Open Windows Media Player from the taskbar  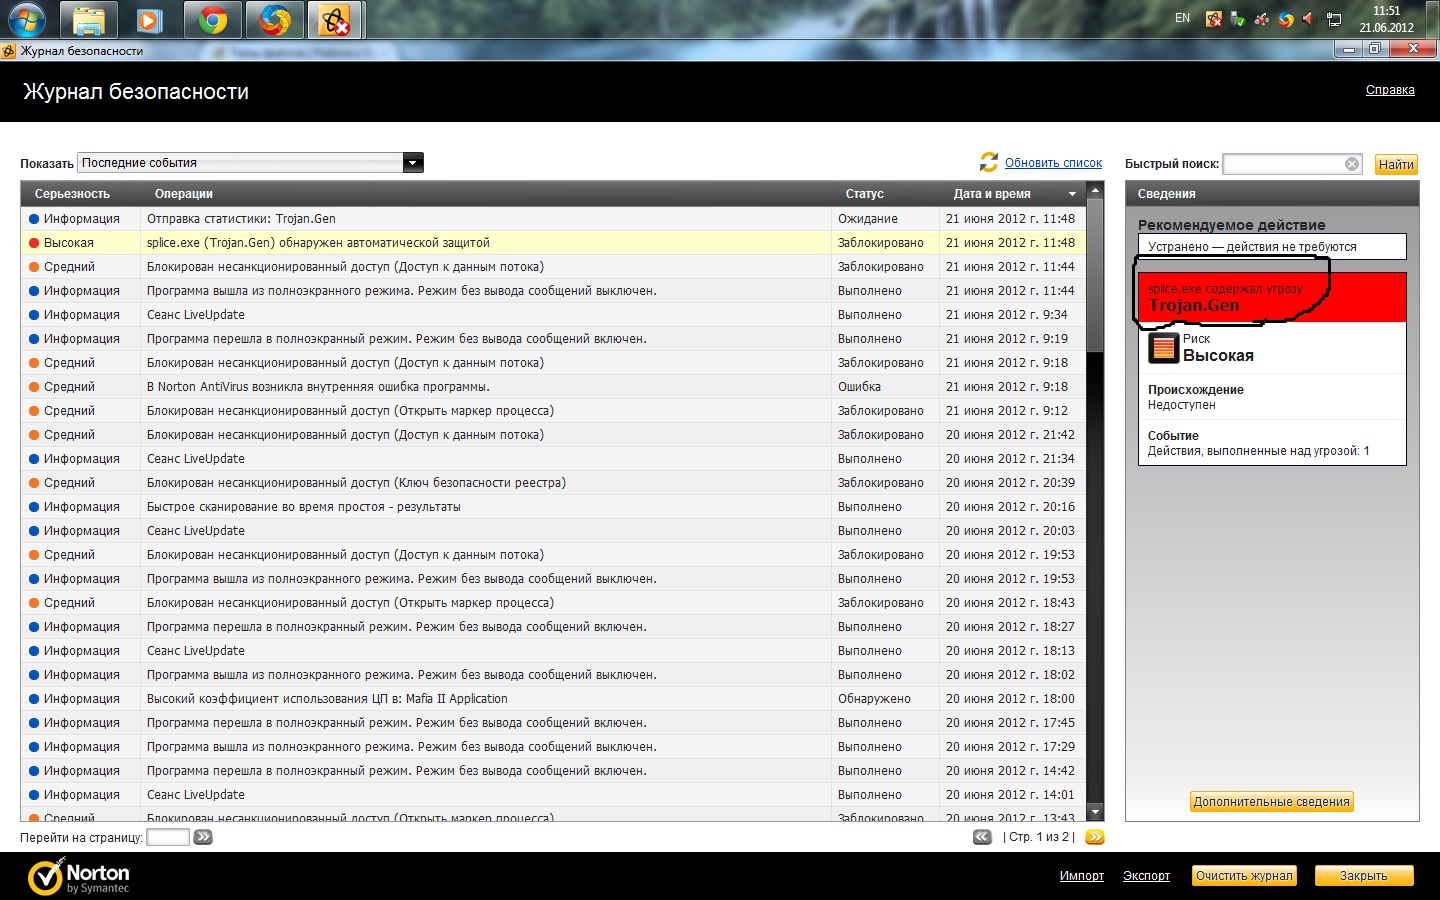point(150,19)
